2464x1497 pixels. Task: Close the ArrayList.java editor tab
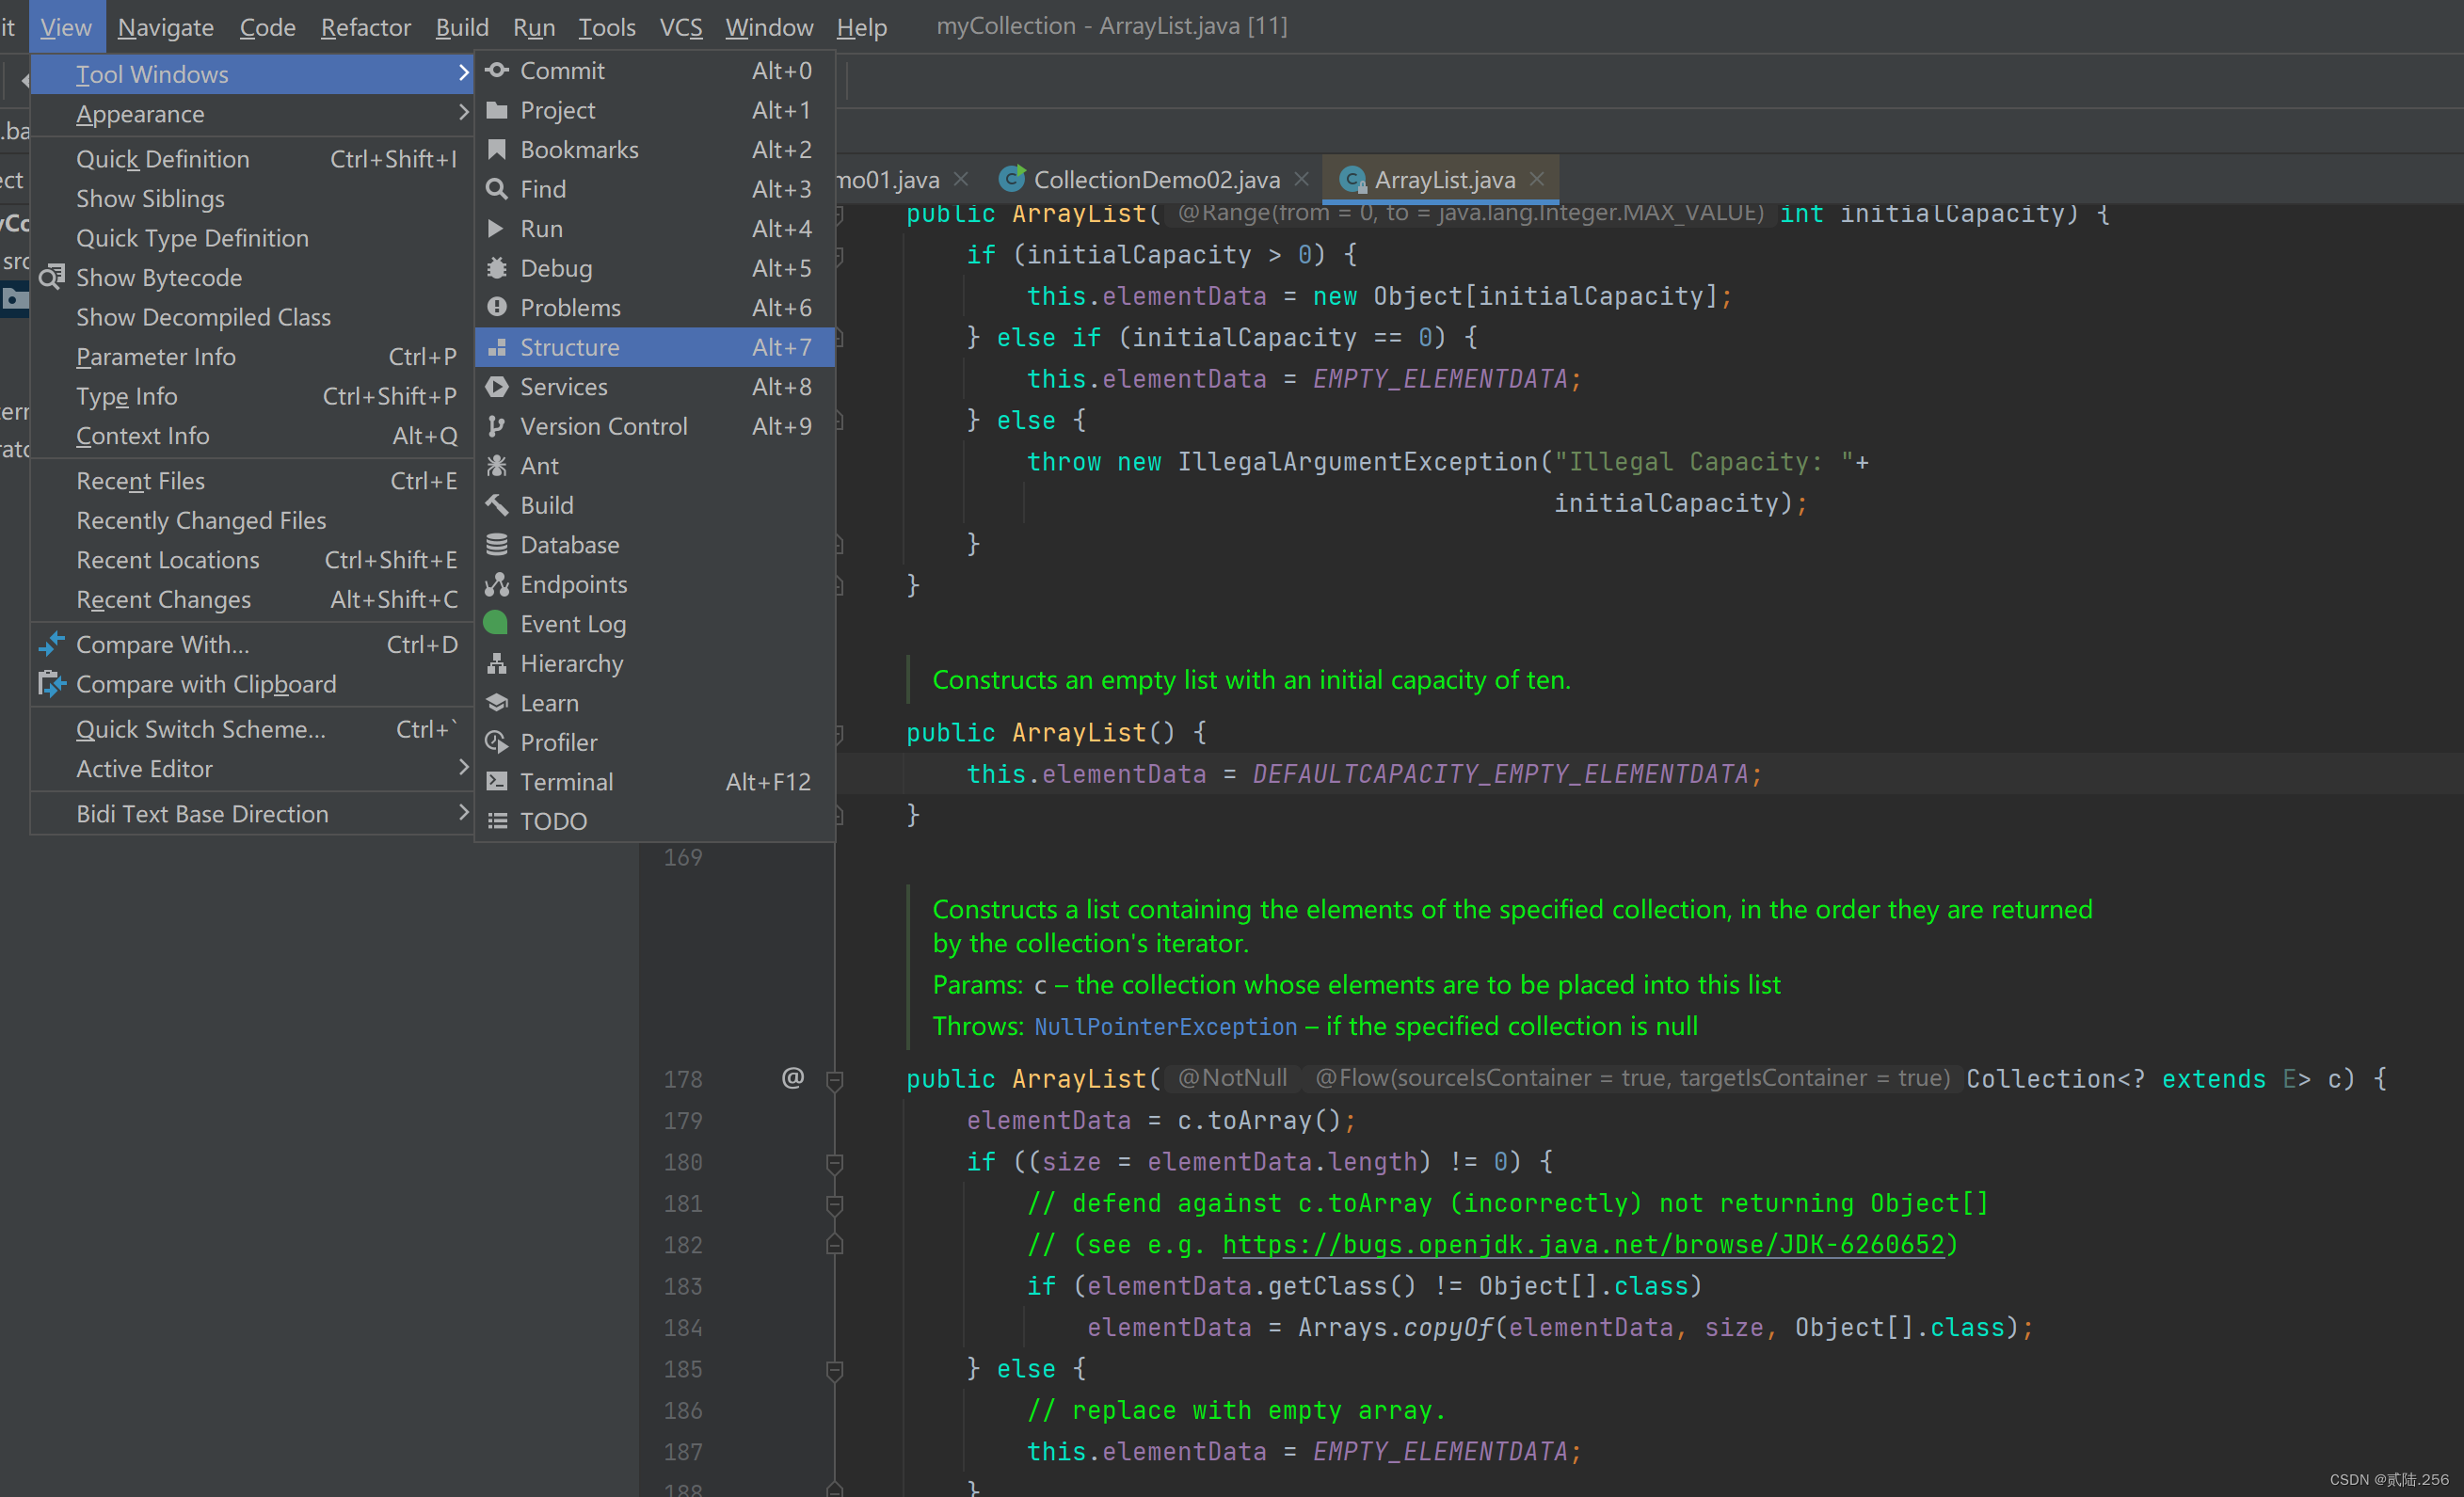click(1537, 179)
